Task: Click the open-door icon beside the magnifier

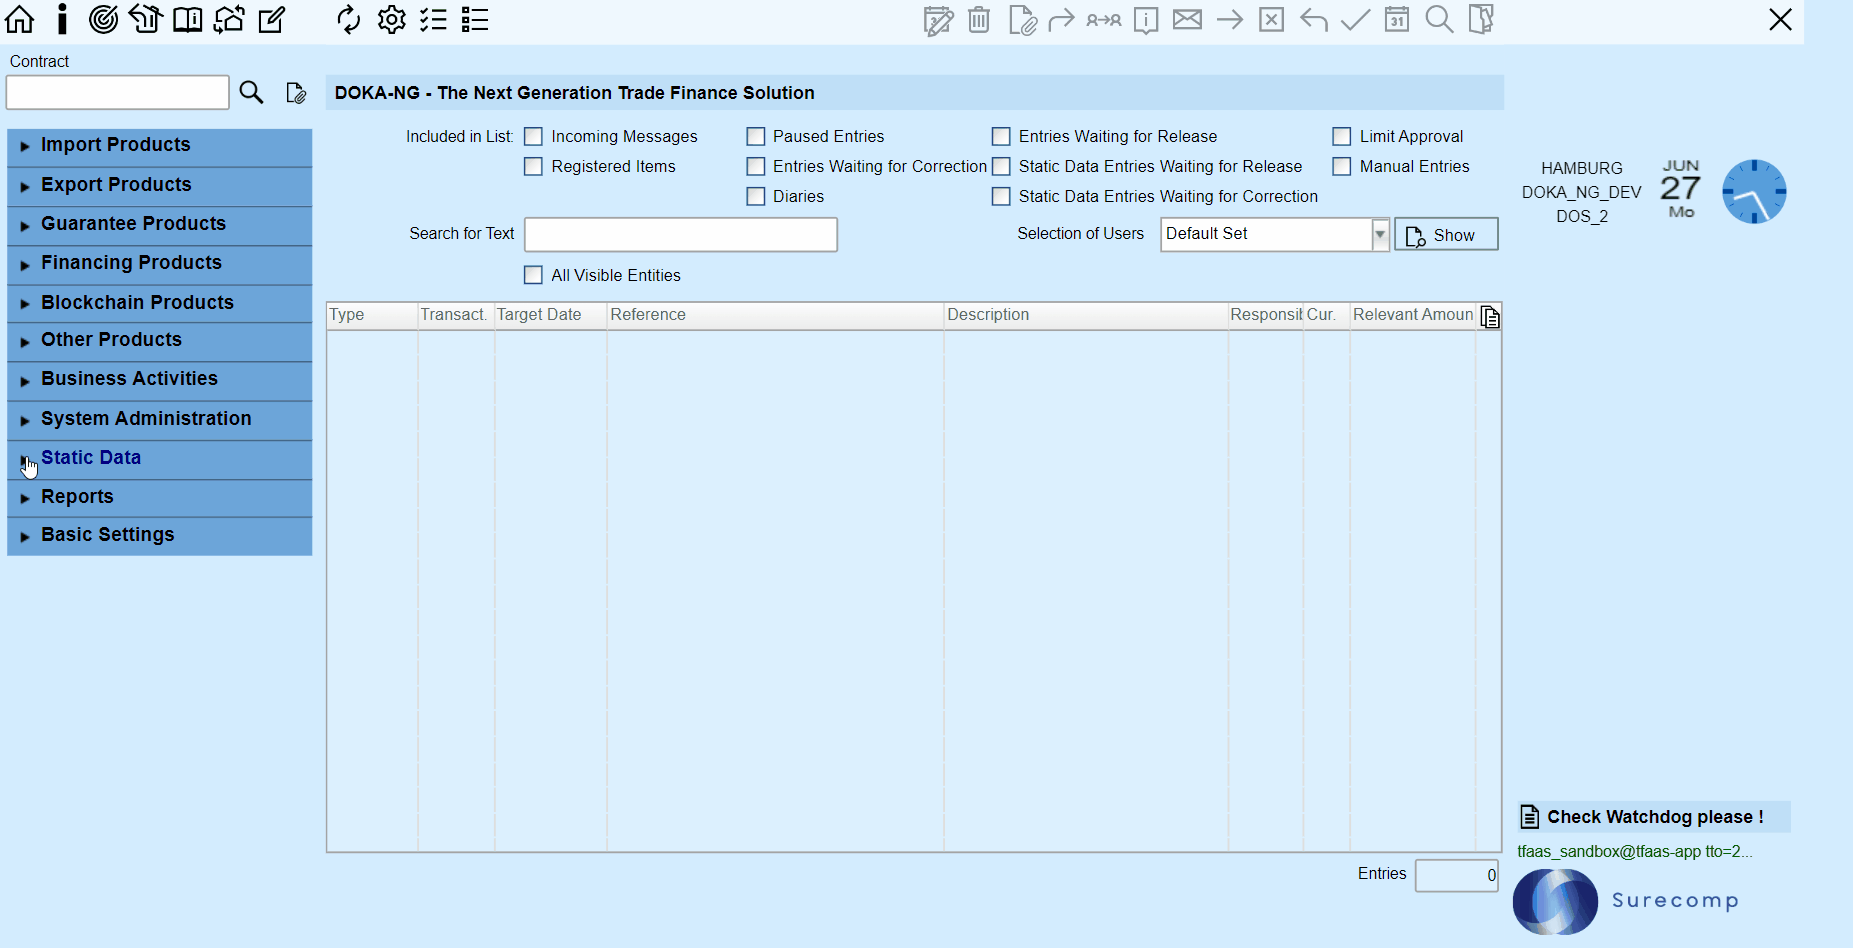Action: coord(1481,20)
